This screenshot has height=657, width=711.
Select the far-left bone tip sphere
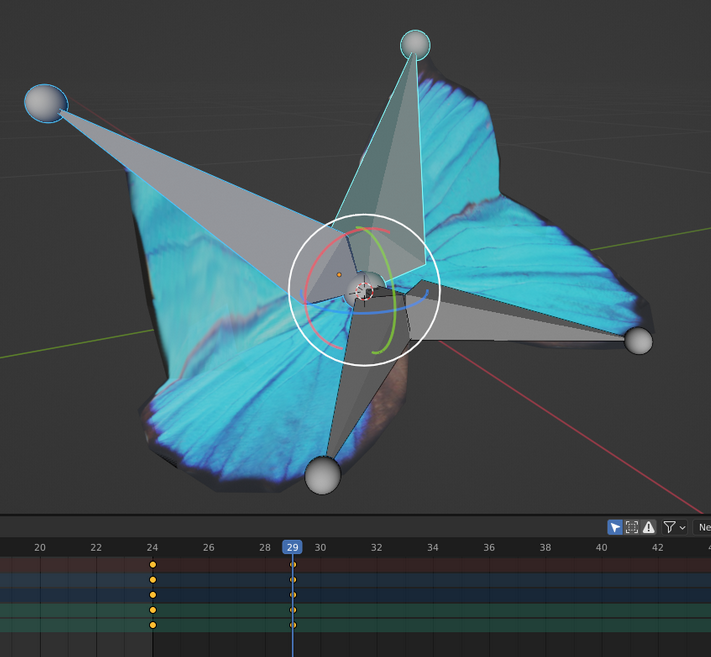(x=46, y=103)
